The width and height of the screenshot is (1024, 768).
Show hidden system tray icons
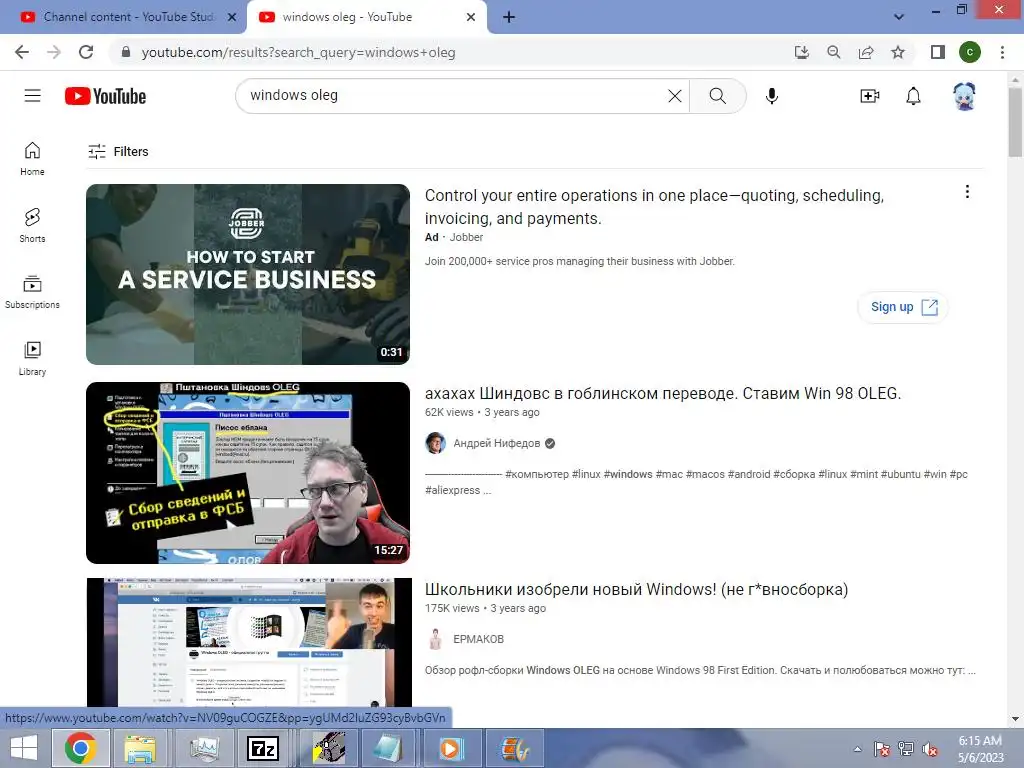pyautogui.click(x=857, y=749)
